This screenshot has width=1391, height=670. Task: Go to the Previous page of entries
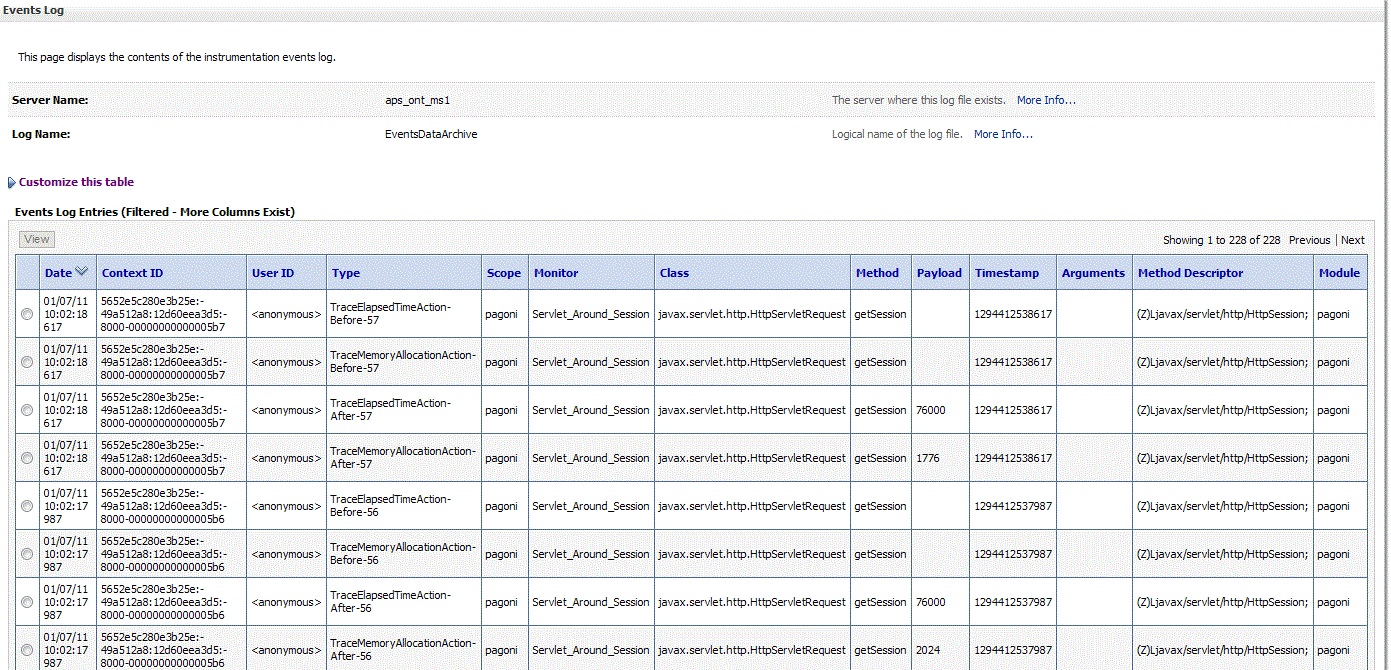click(1309, 240)
